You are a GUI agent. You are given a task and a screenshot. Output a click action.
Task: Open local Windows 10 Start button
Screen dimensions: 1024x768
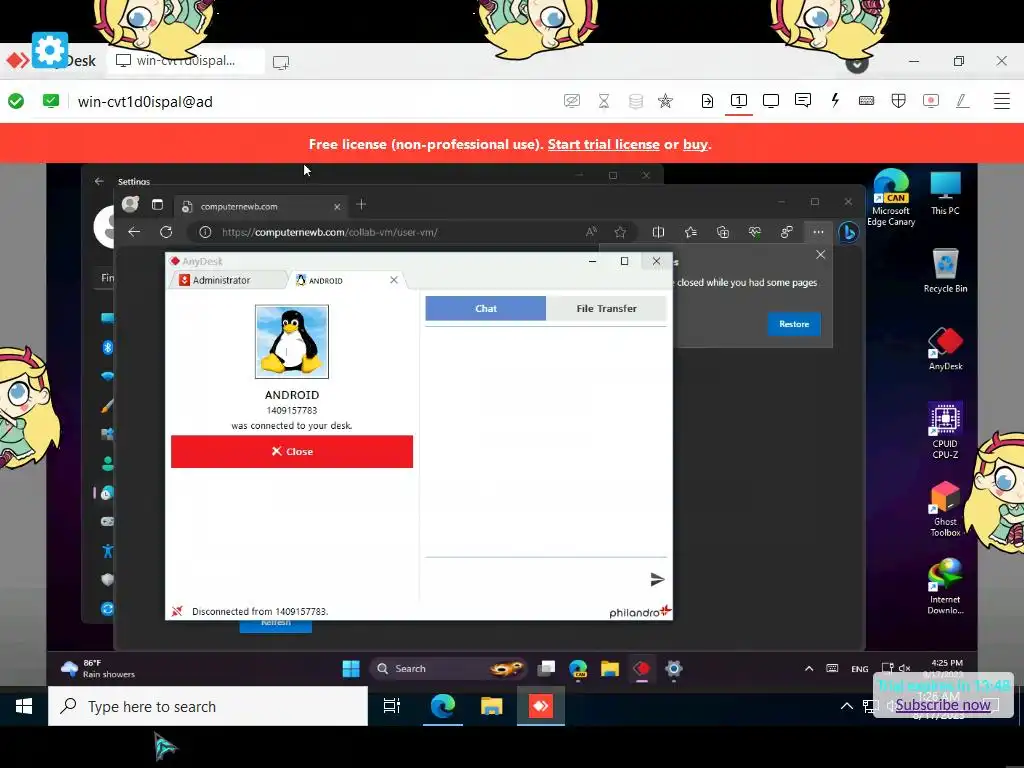24,706
